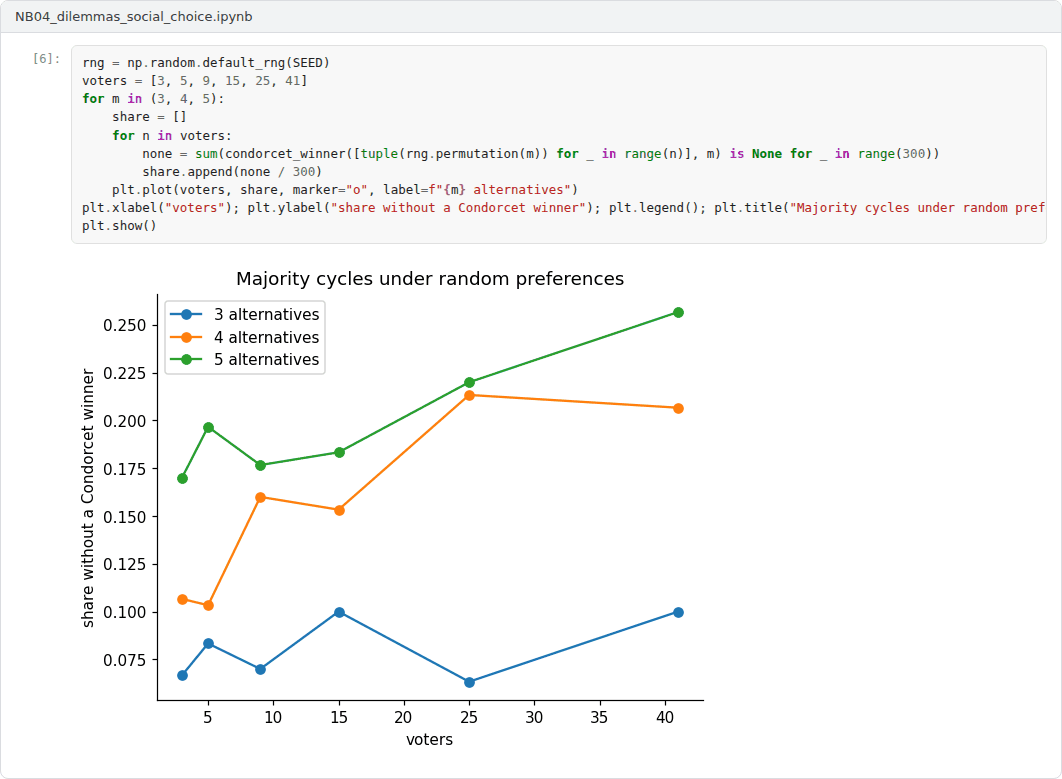Click the orange legend marker for 4 alternatives
This screenshot has width=1062, height=779.
(x=186, y=337)
